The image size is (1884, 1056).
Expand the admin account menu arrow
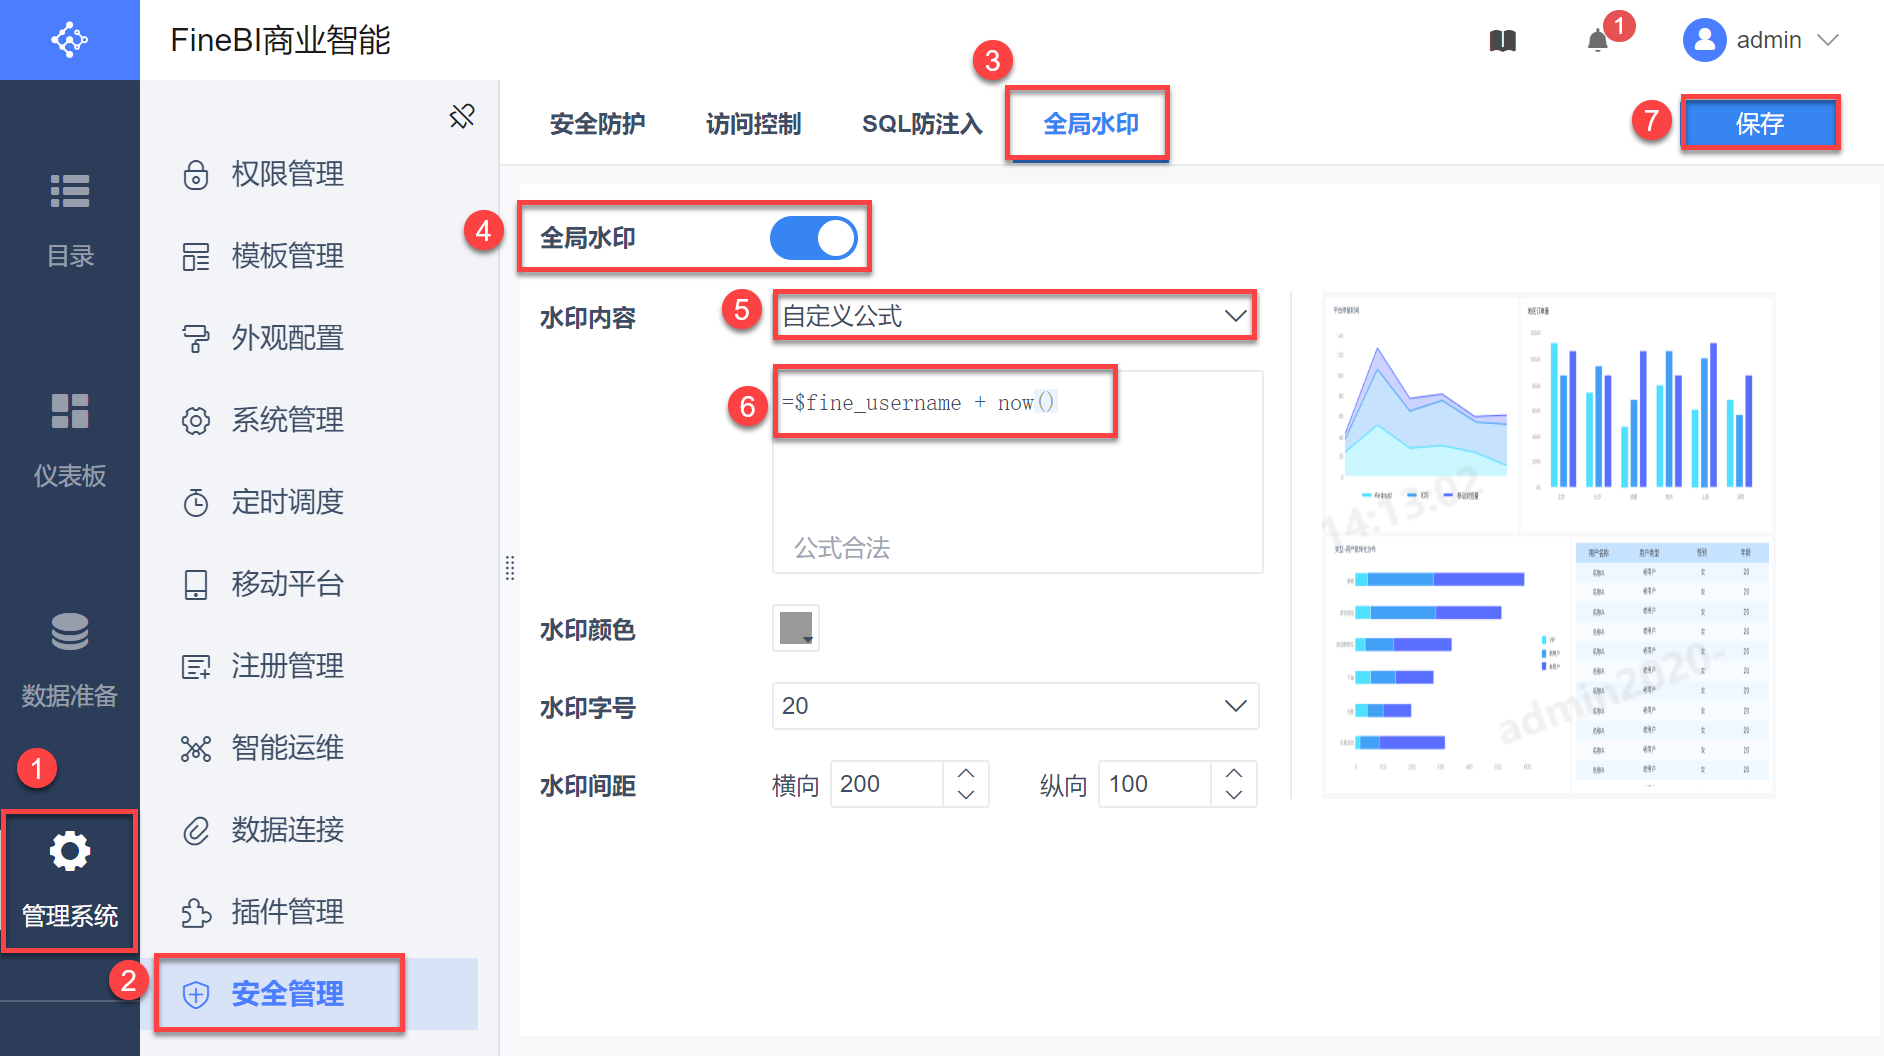(x=1828, y=40)
